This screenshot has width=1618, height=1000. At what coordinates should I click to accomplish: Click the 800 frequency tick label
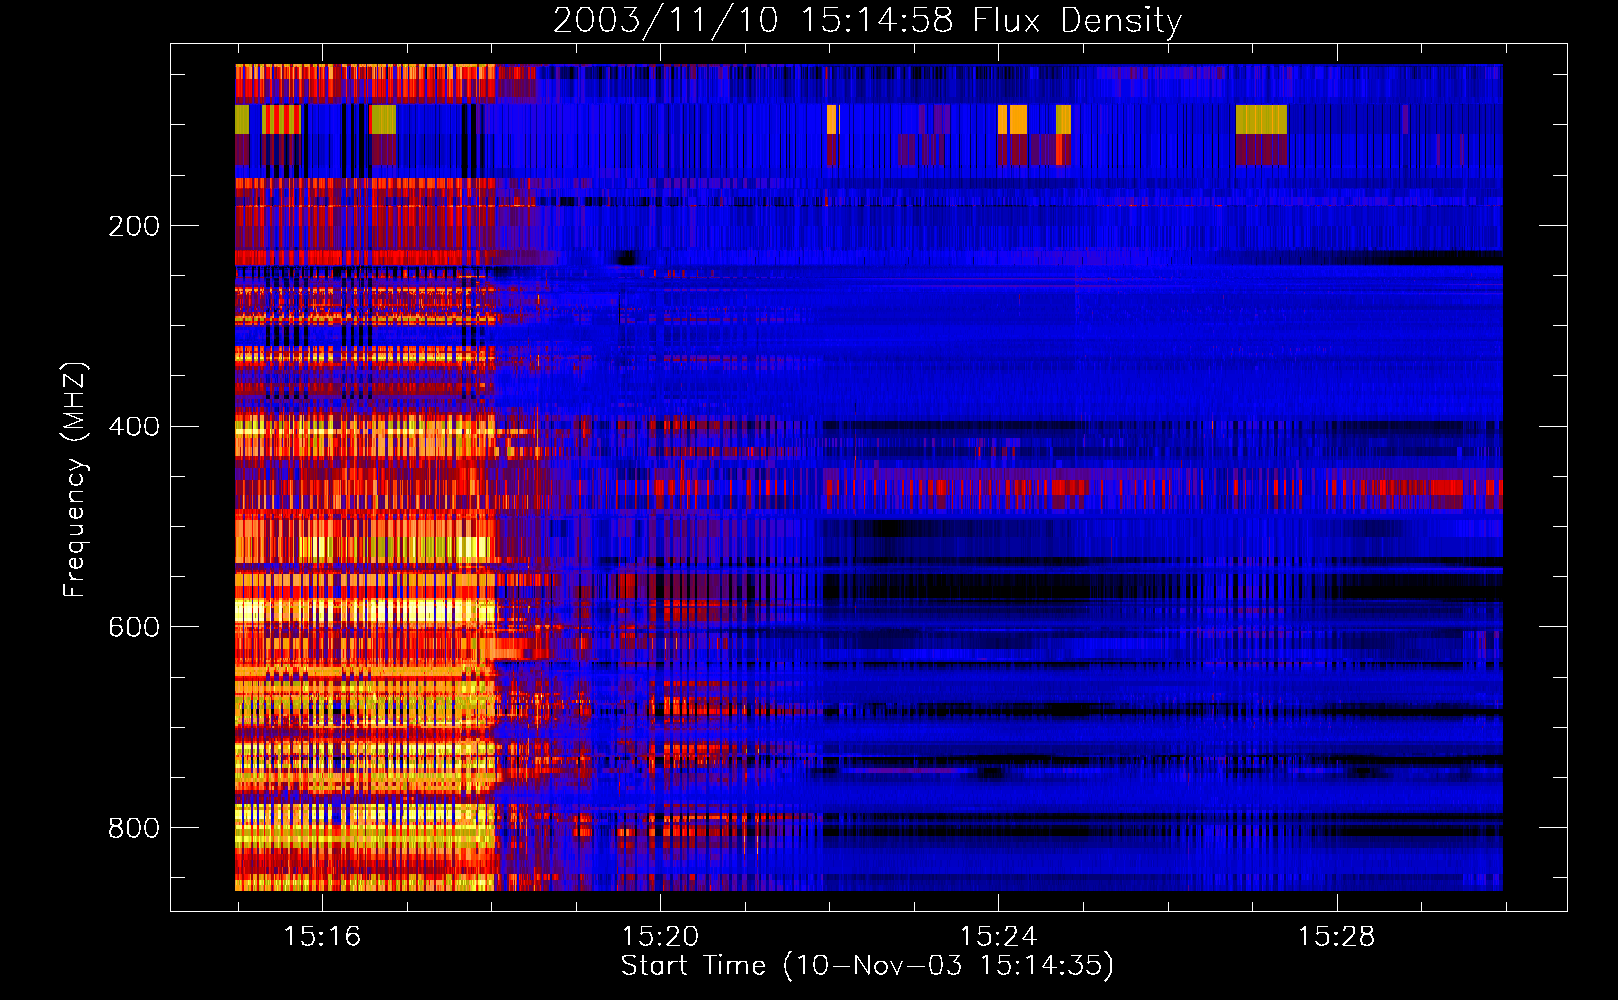(134, 828)
